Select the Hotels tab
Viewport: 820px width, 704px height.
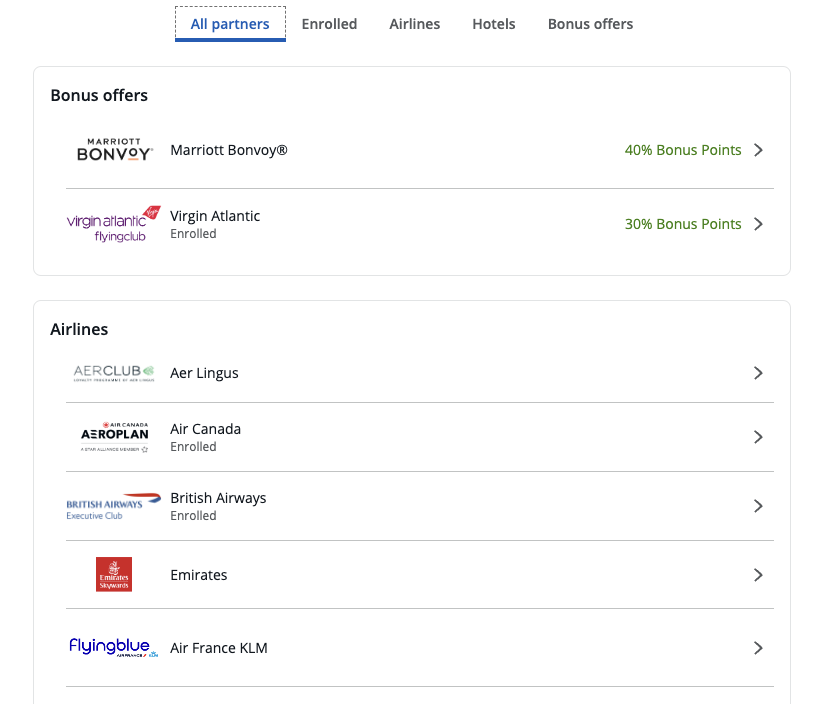(494, 24)
